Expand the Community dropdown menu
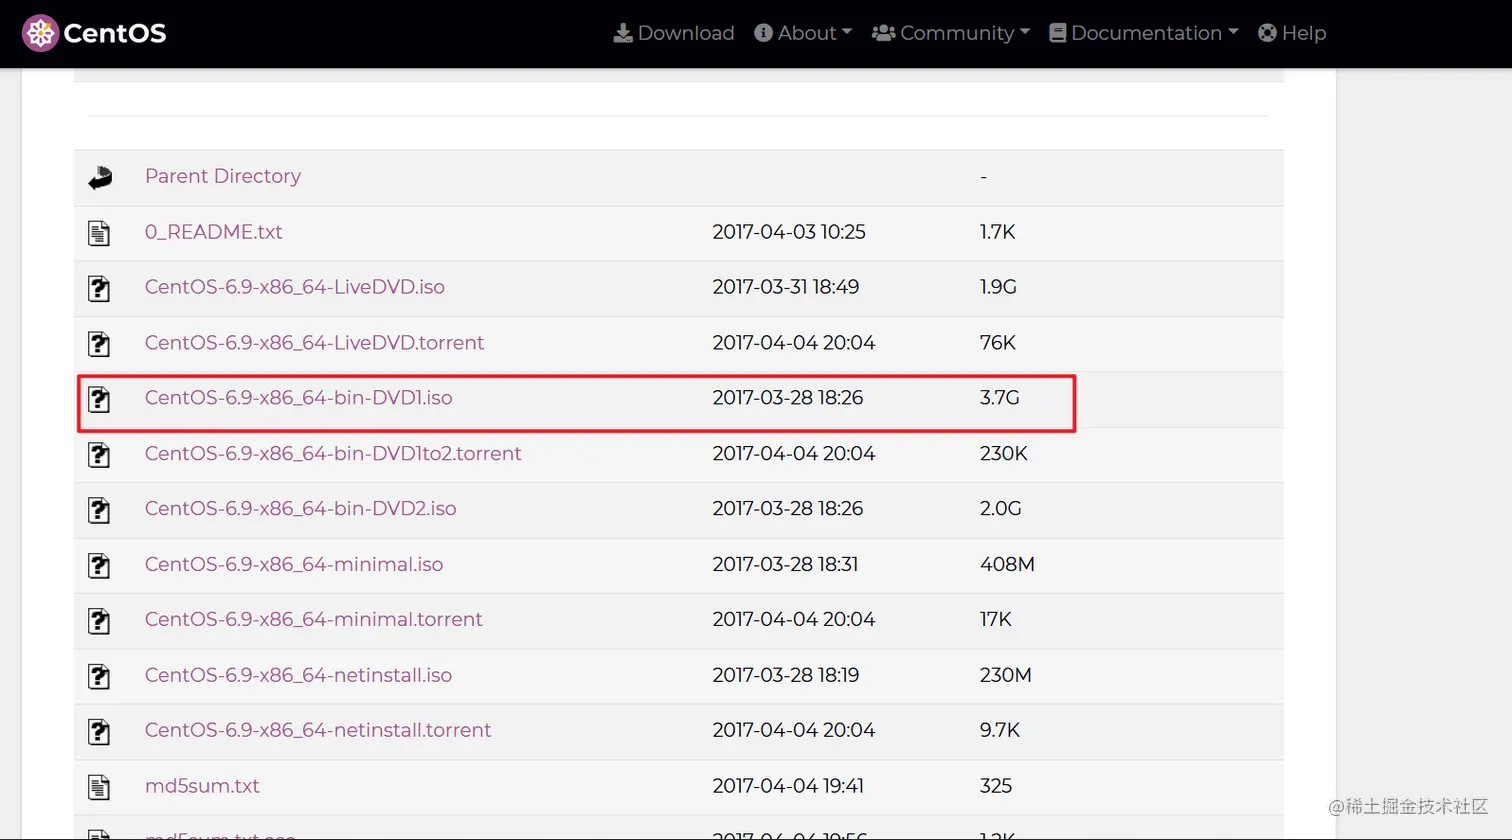Viewport: 1512px width, 840px height. (x=951, y=33)
